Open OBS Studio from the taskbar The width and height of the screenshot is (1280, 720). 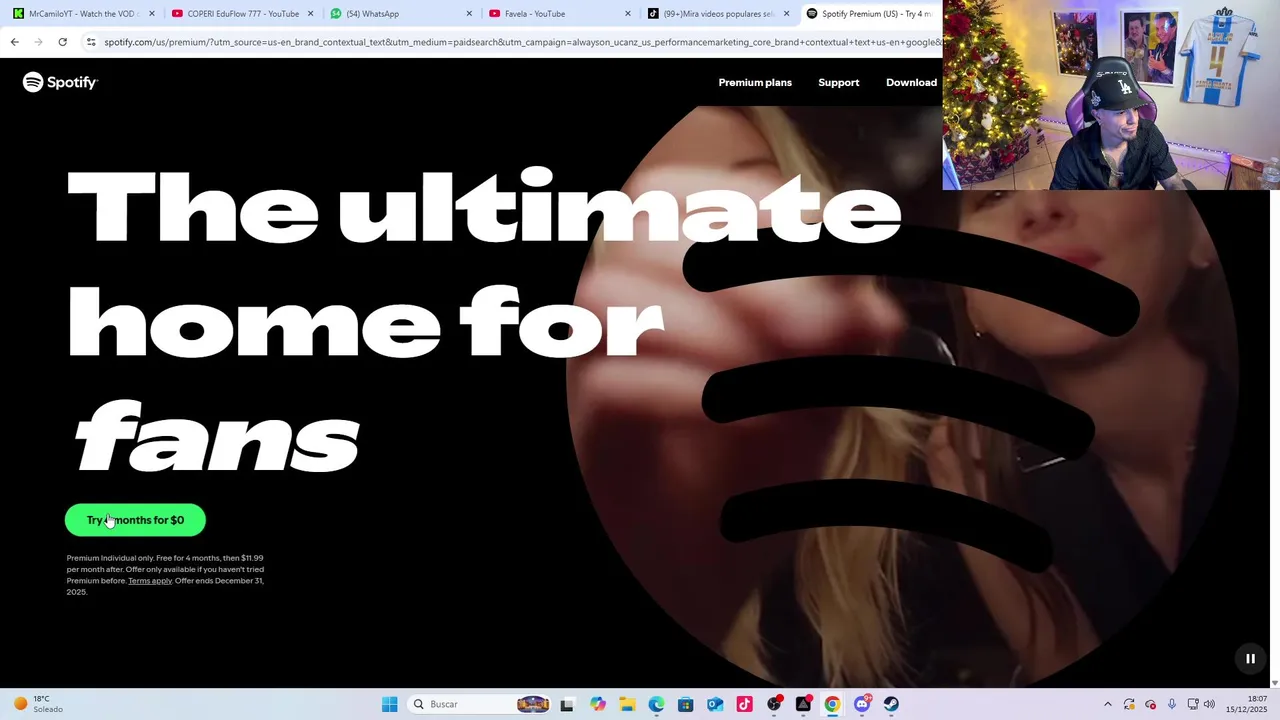point(774,704)
